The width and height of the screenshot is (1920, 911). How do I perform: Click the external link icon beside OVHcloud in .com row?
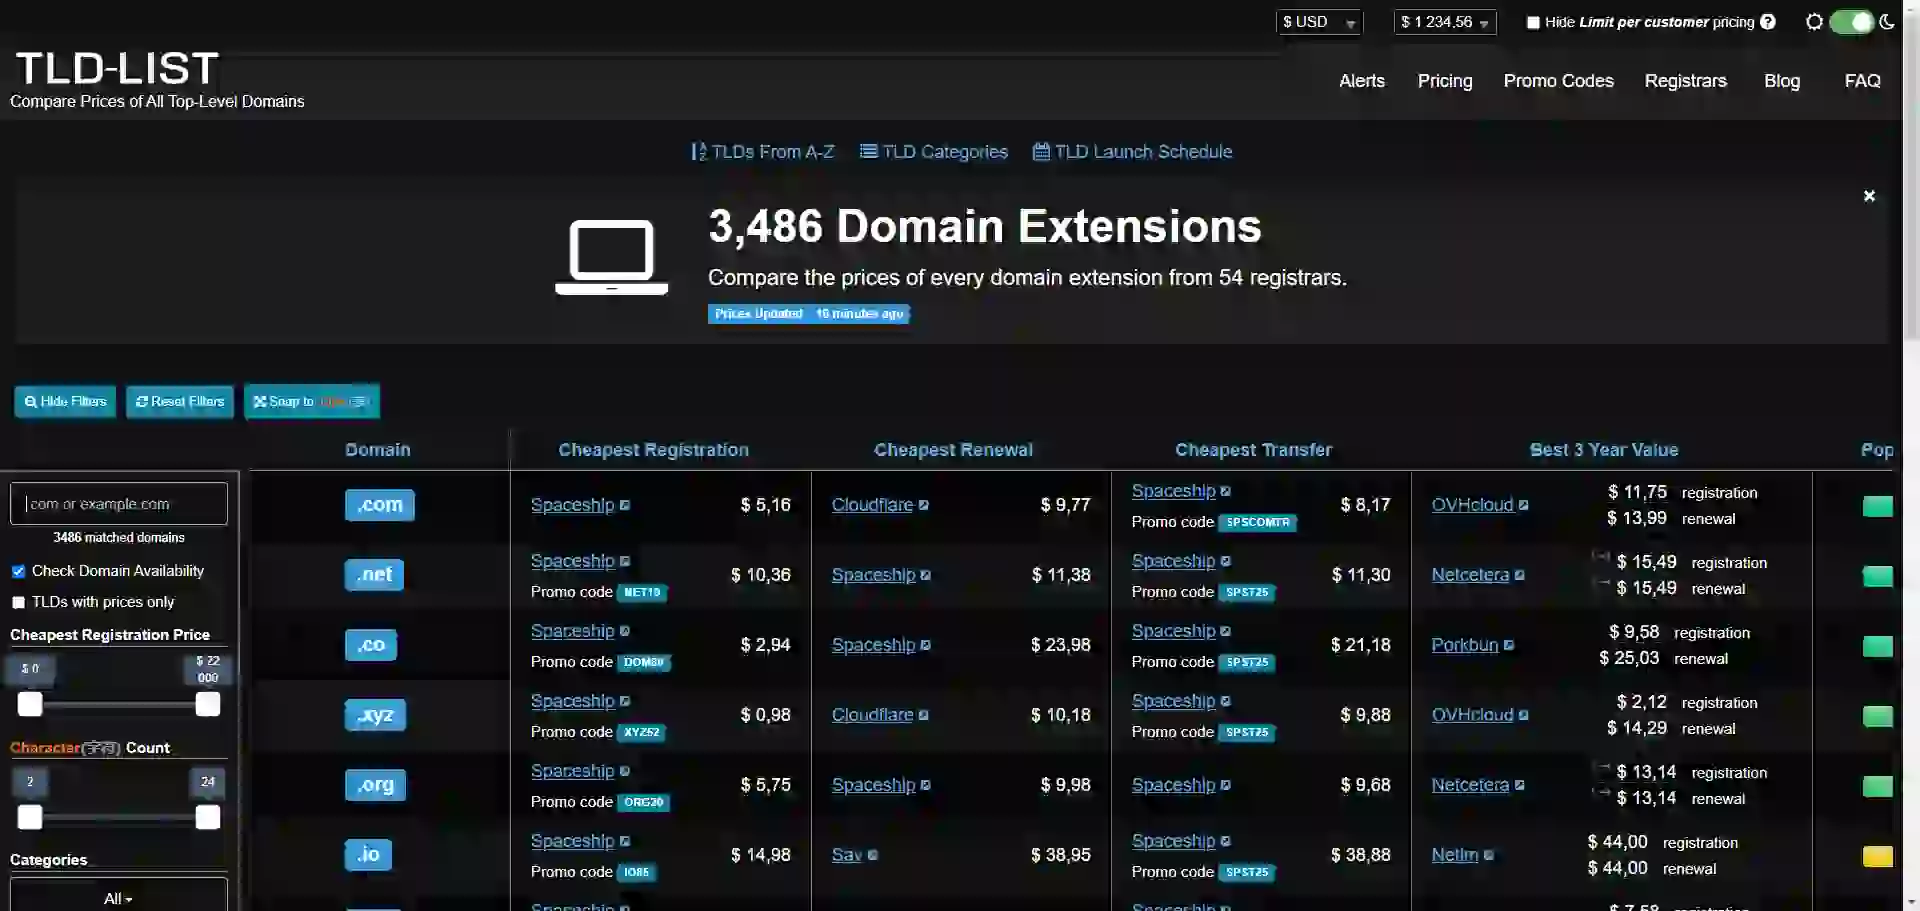(x=1523, y=505)
